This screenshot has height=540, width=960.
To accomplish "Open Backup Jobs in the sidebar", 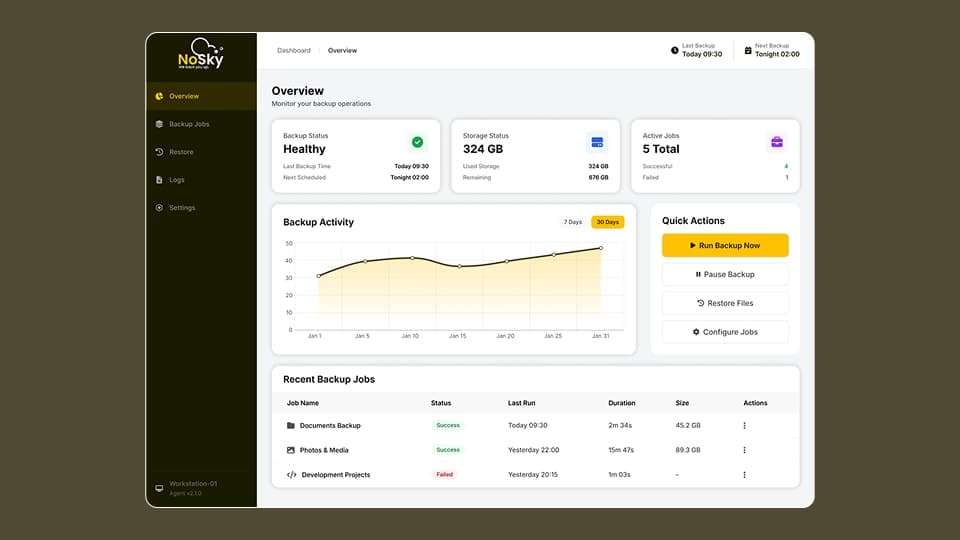I will pyautogui.click(x=189, y=124).
